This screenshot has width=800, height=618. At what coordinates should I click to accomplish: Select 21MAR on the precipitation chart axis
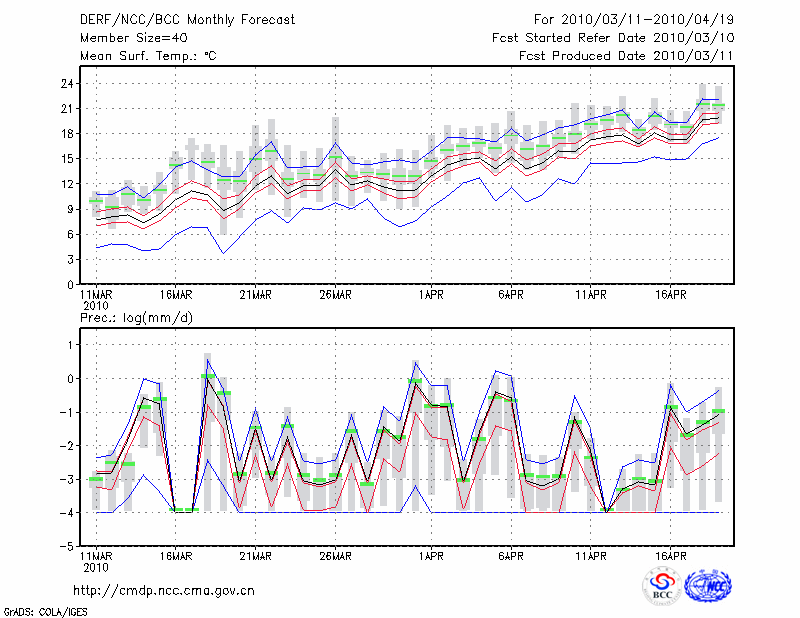255,556
